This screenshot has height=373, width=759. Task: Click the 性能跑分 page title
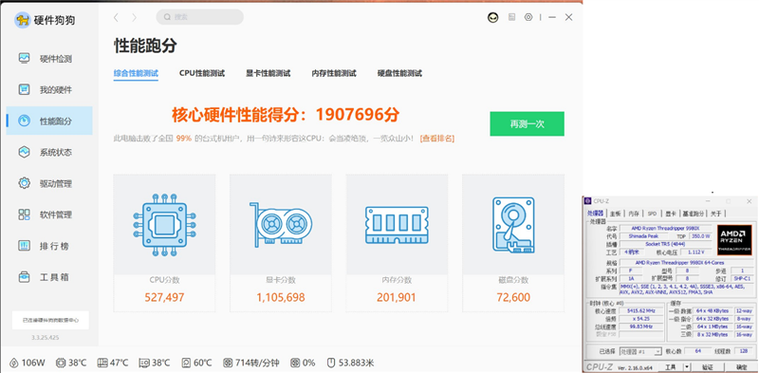click(x=145, y=46)
